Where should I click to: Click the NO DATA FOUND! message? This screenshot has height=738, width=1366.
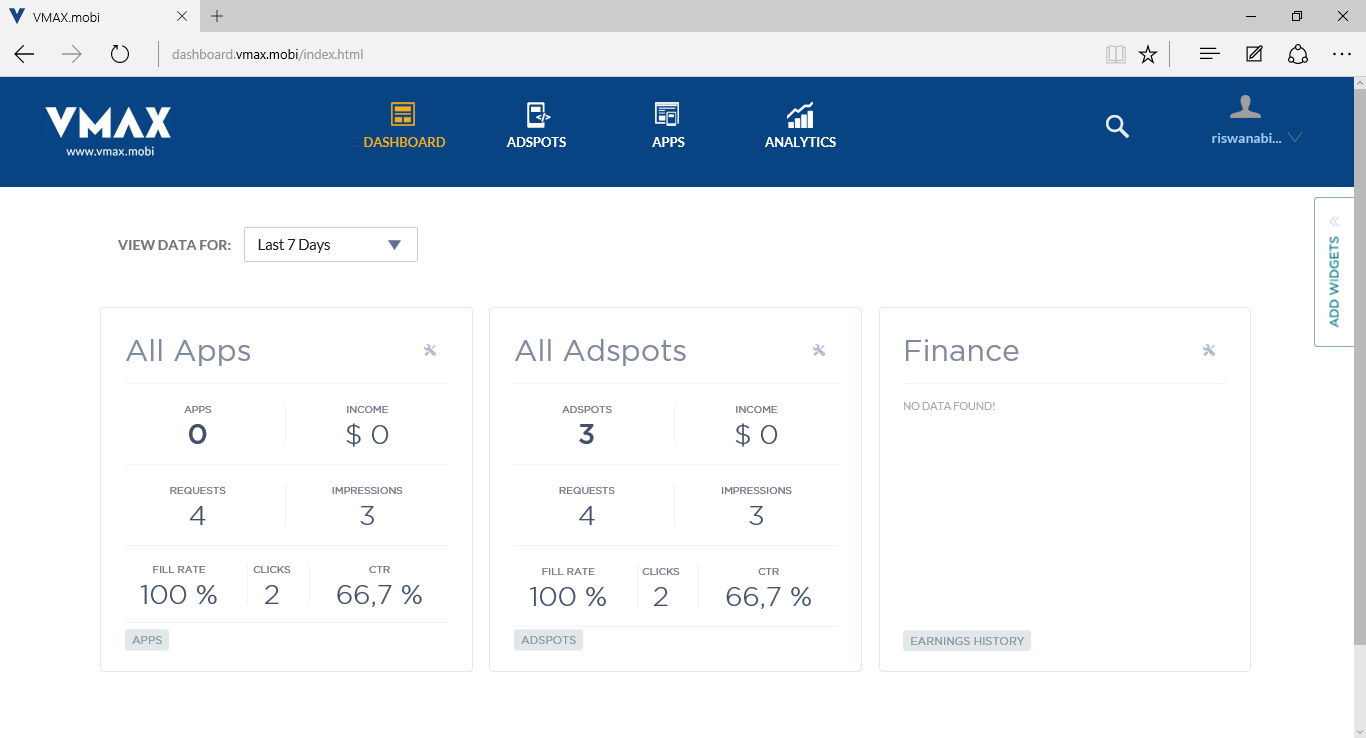pos(949,407)
